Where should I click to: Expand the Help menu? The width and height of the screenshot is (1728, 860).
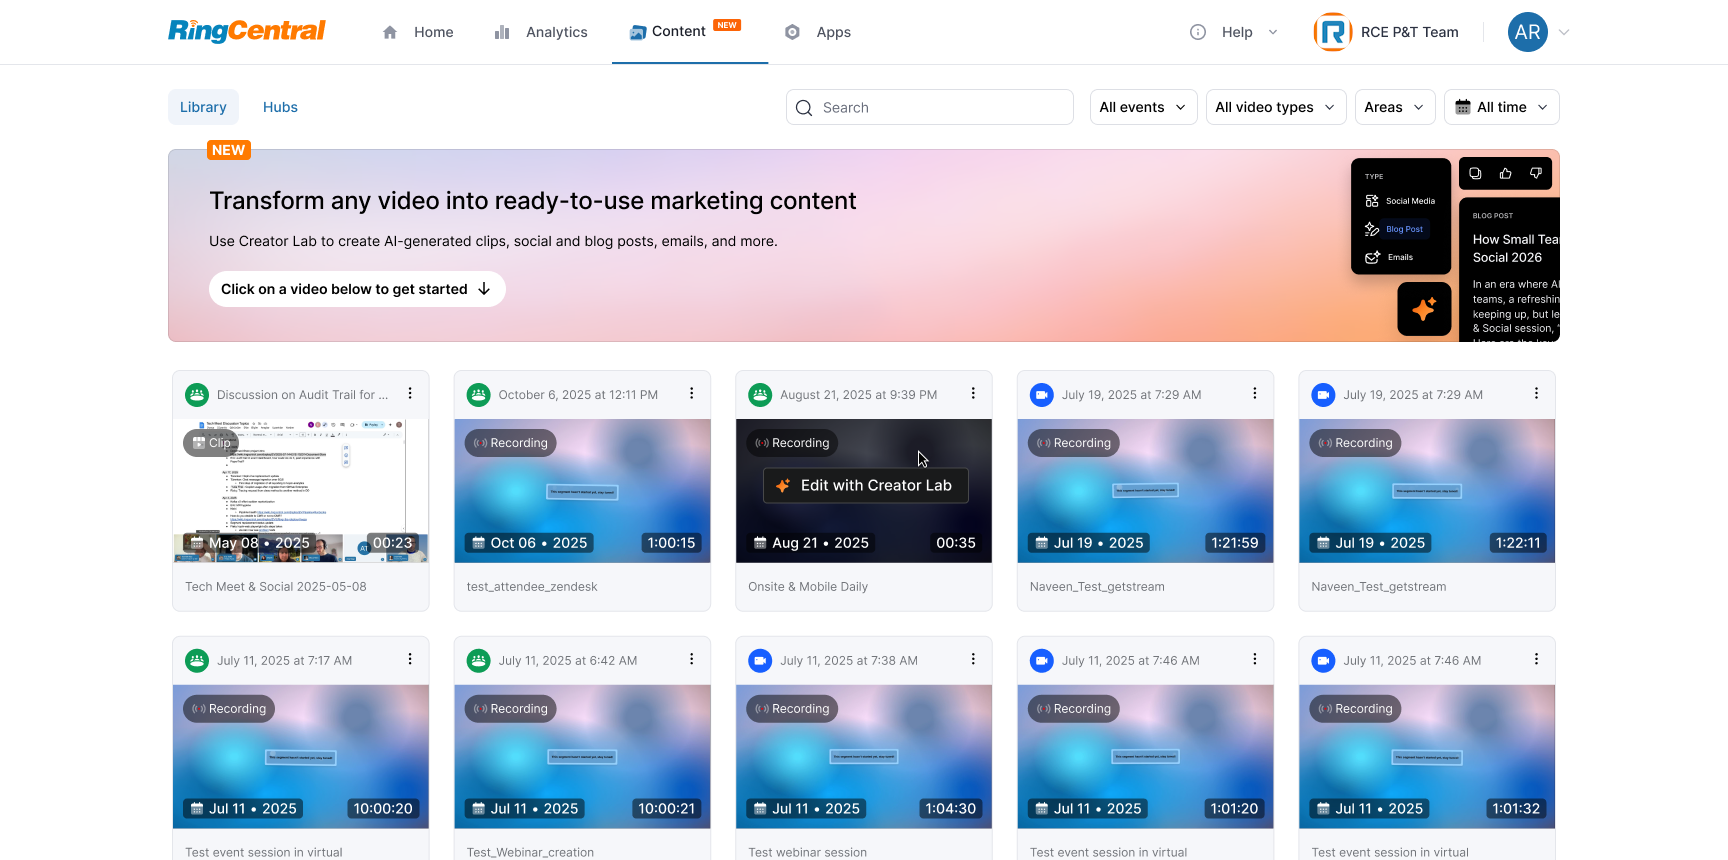click(x=1234, y=32)
